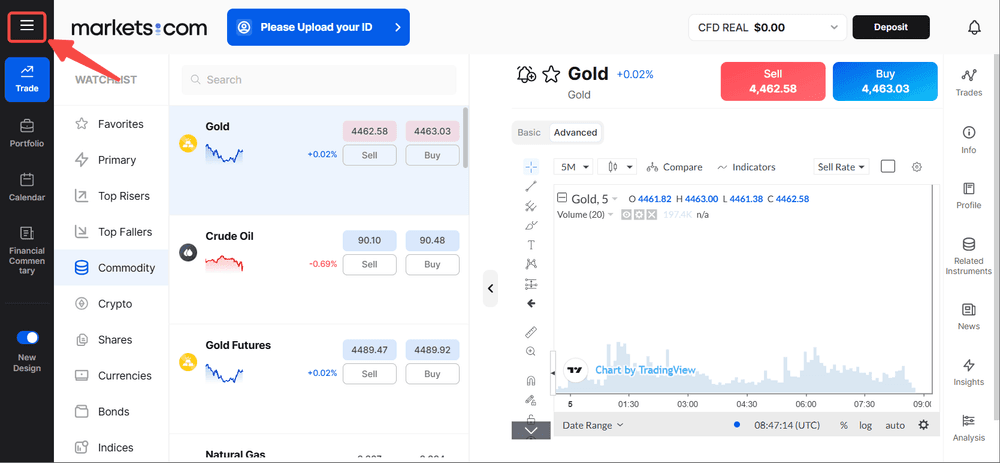Screen dimensions: 1000x463
Task: Click Please Upload your ID banner
Action: pos(318,27)
